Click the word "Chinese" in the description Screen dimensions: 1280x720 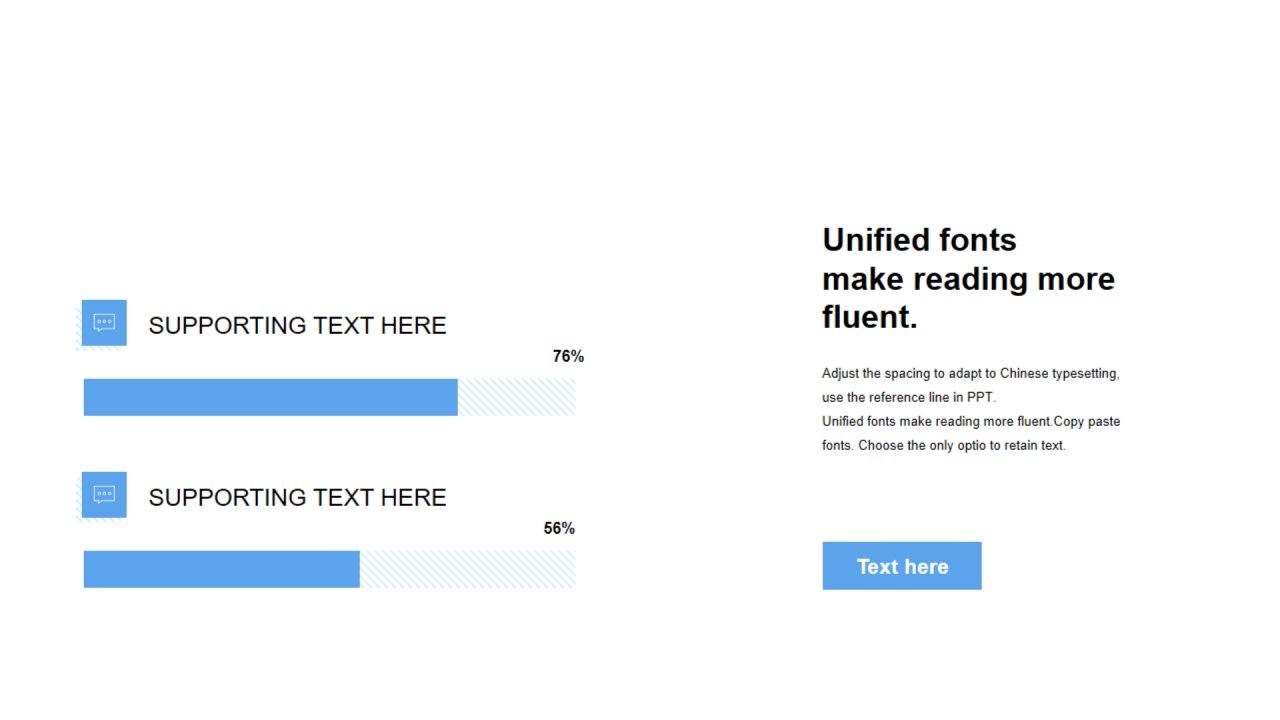1024,374
